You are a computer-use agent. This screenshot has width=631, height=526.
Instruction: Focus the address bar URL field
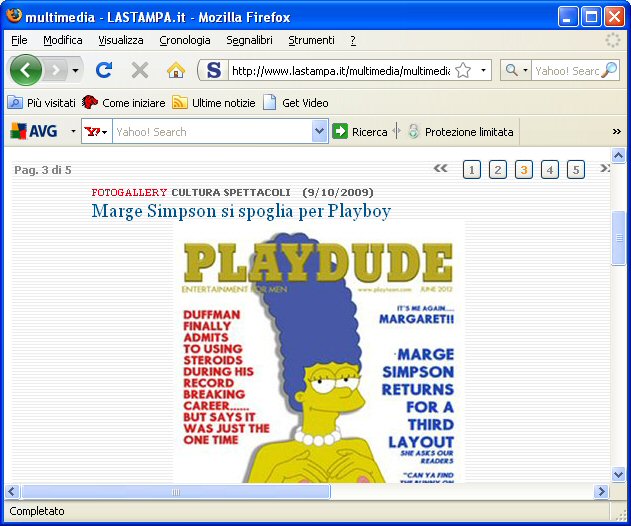[341, 71]
